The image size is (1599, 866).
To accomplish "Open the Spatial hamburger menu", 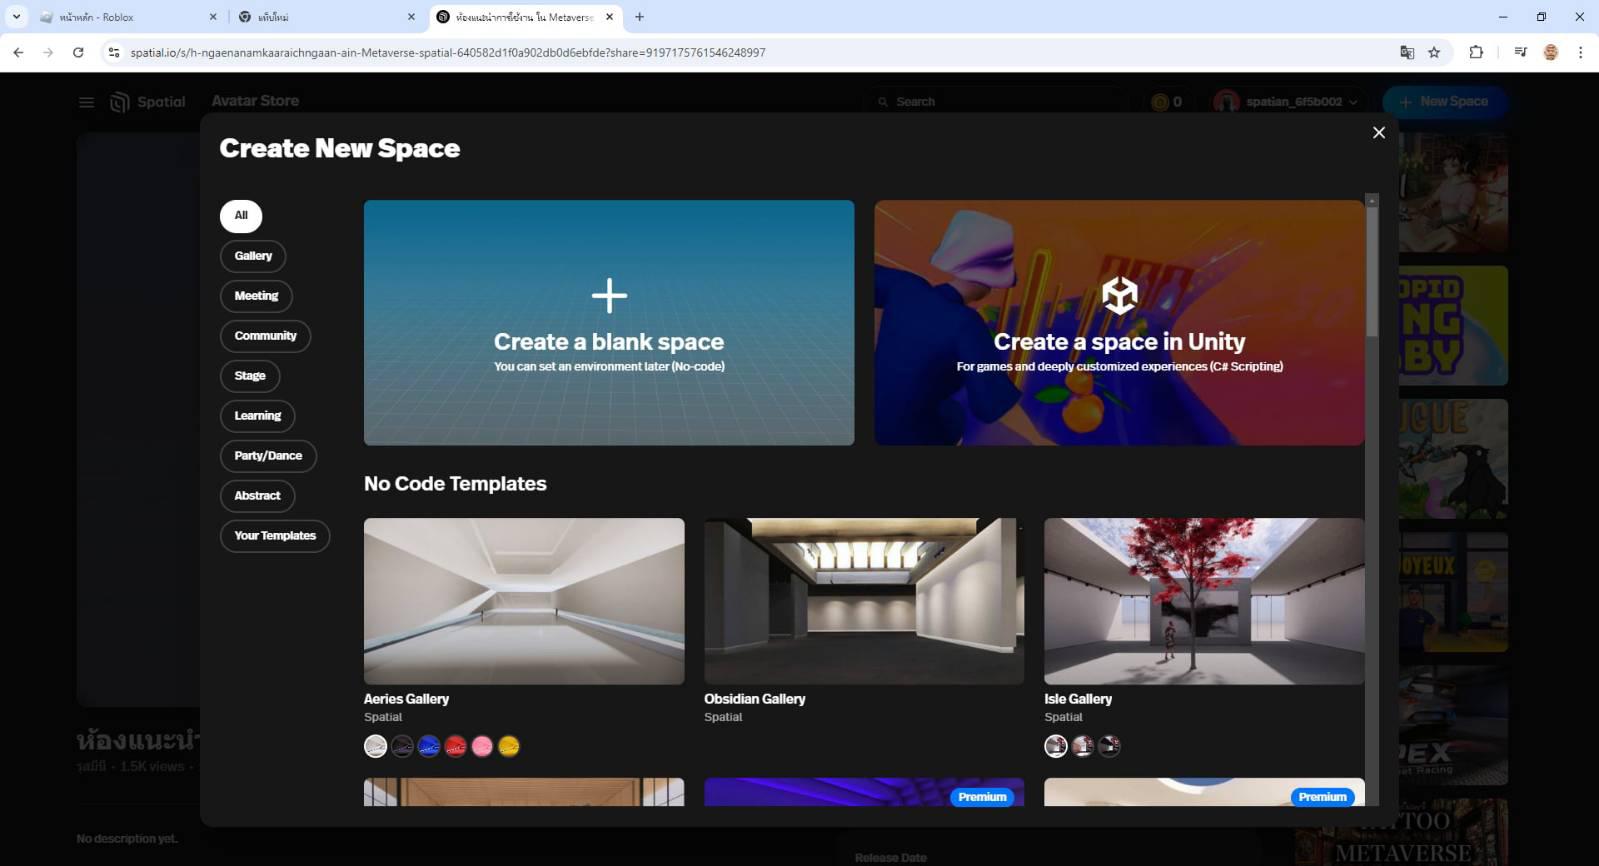I will pos(87,102).
